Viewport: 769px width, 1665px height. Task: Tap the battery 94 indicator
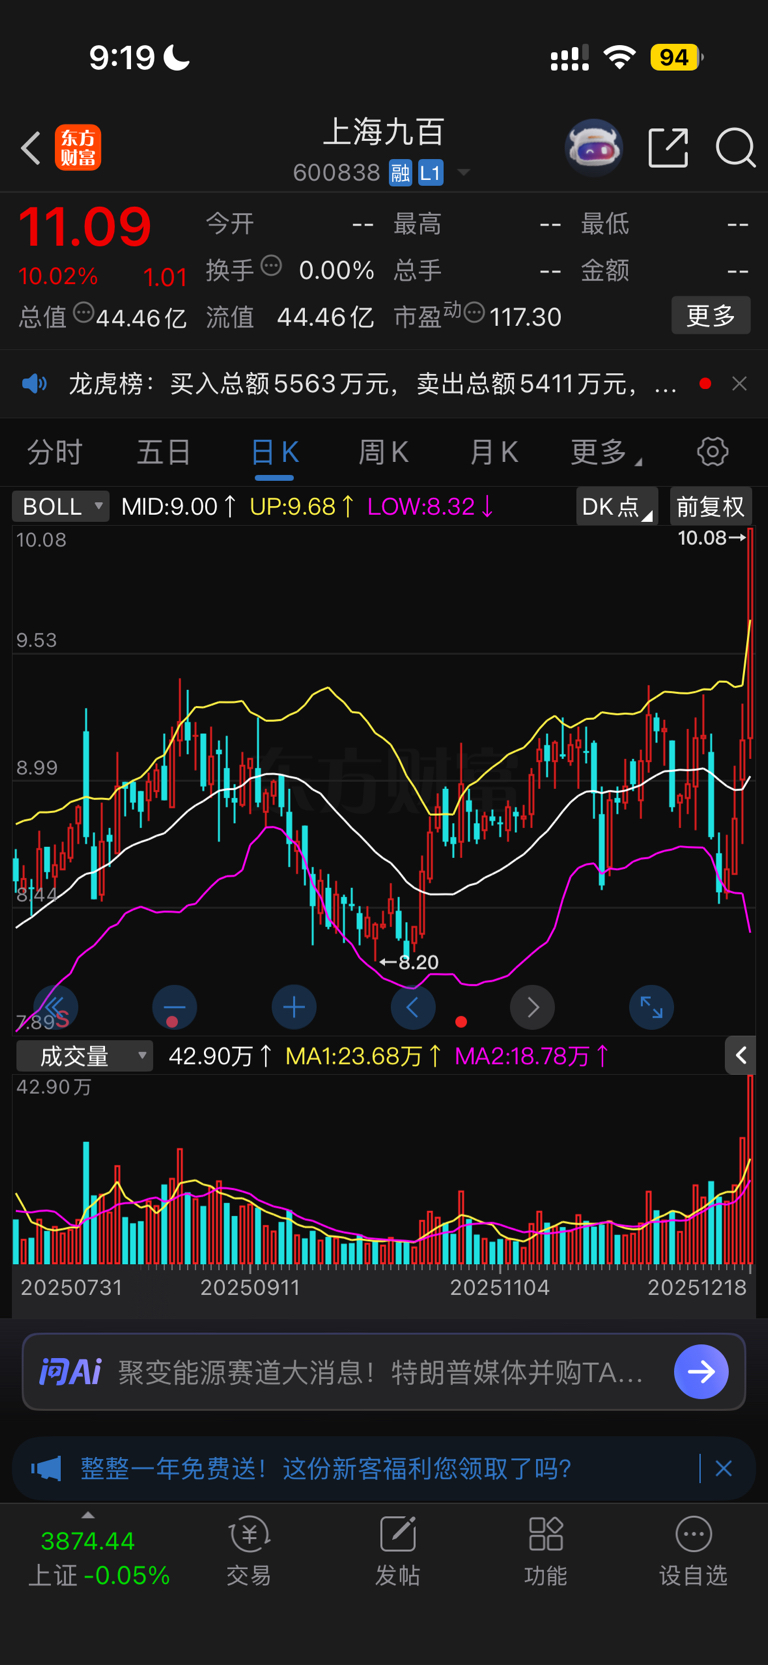click(675, 58)
